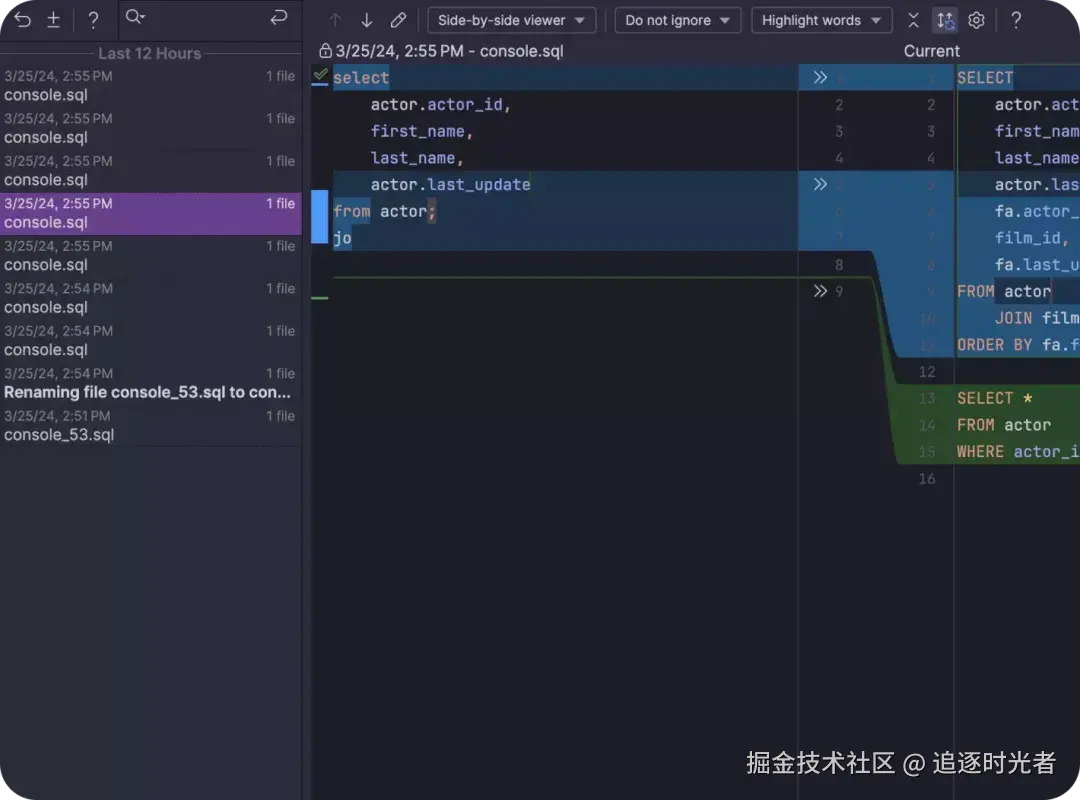This screenshot has height=800, width=1080.
Task: Apply the first chunk with the line 1 arrows
Action: tap(820, 78)
